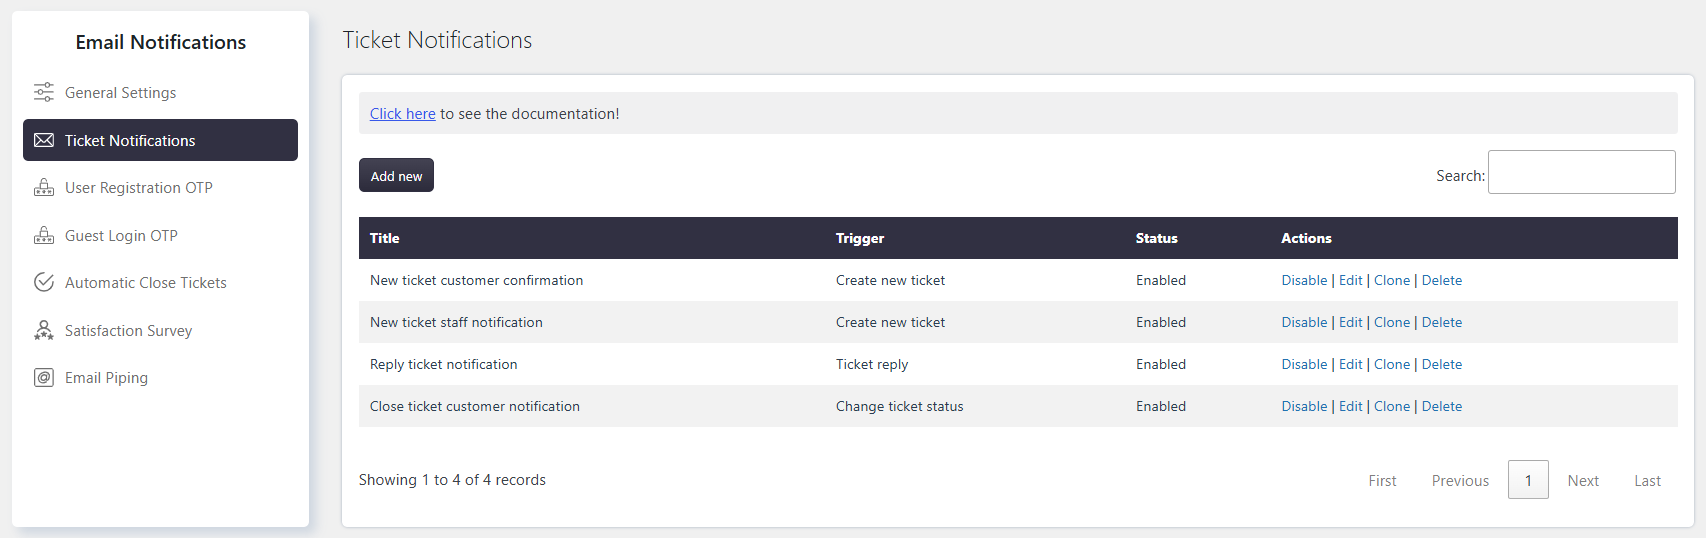Image resolution: width=1706 pixels, height=538 pixels.
Task: Click the Ticket Notifications envelope icon
Action: [x=44, y=140]
